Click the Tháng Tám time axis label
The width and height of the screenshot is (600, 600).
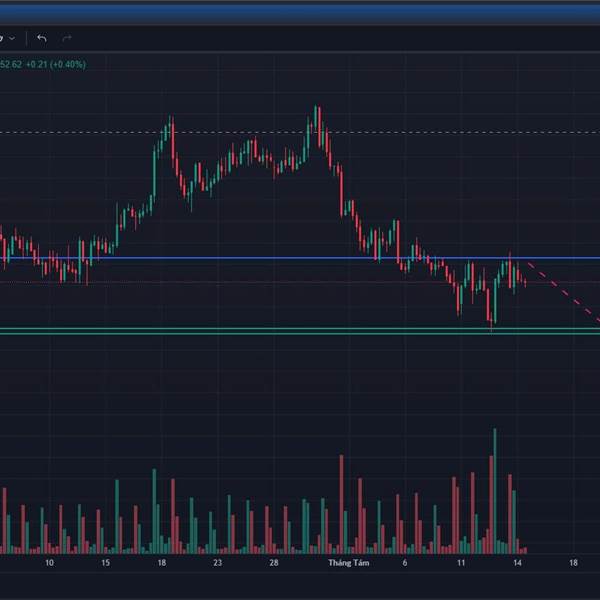tap(349, 562)
